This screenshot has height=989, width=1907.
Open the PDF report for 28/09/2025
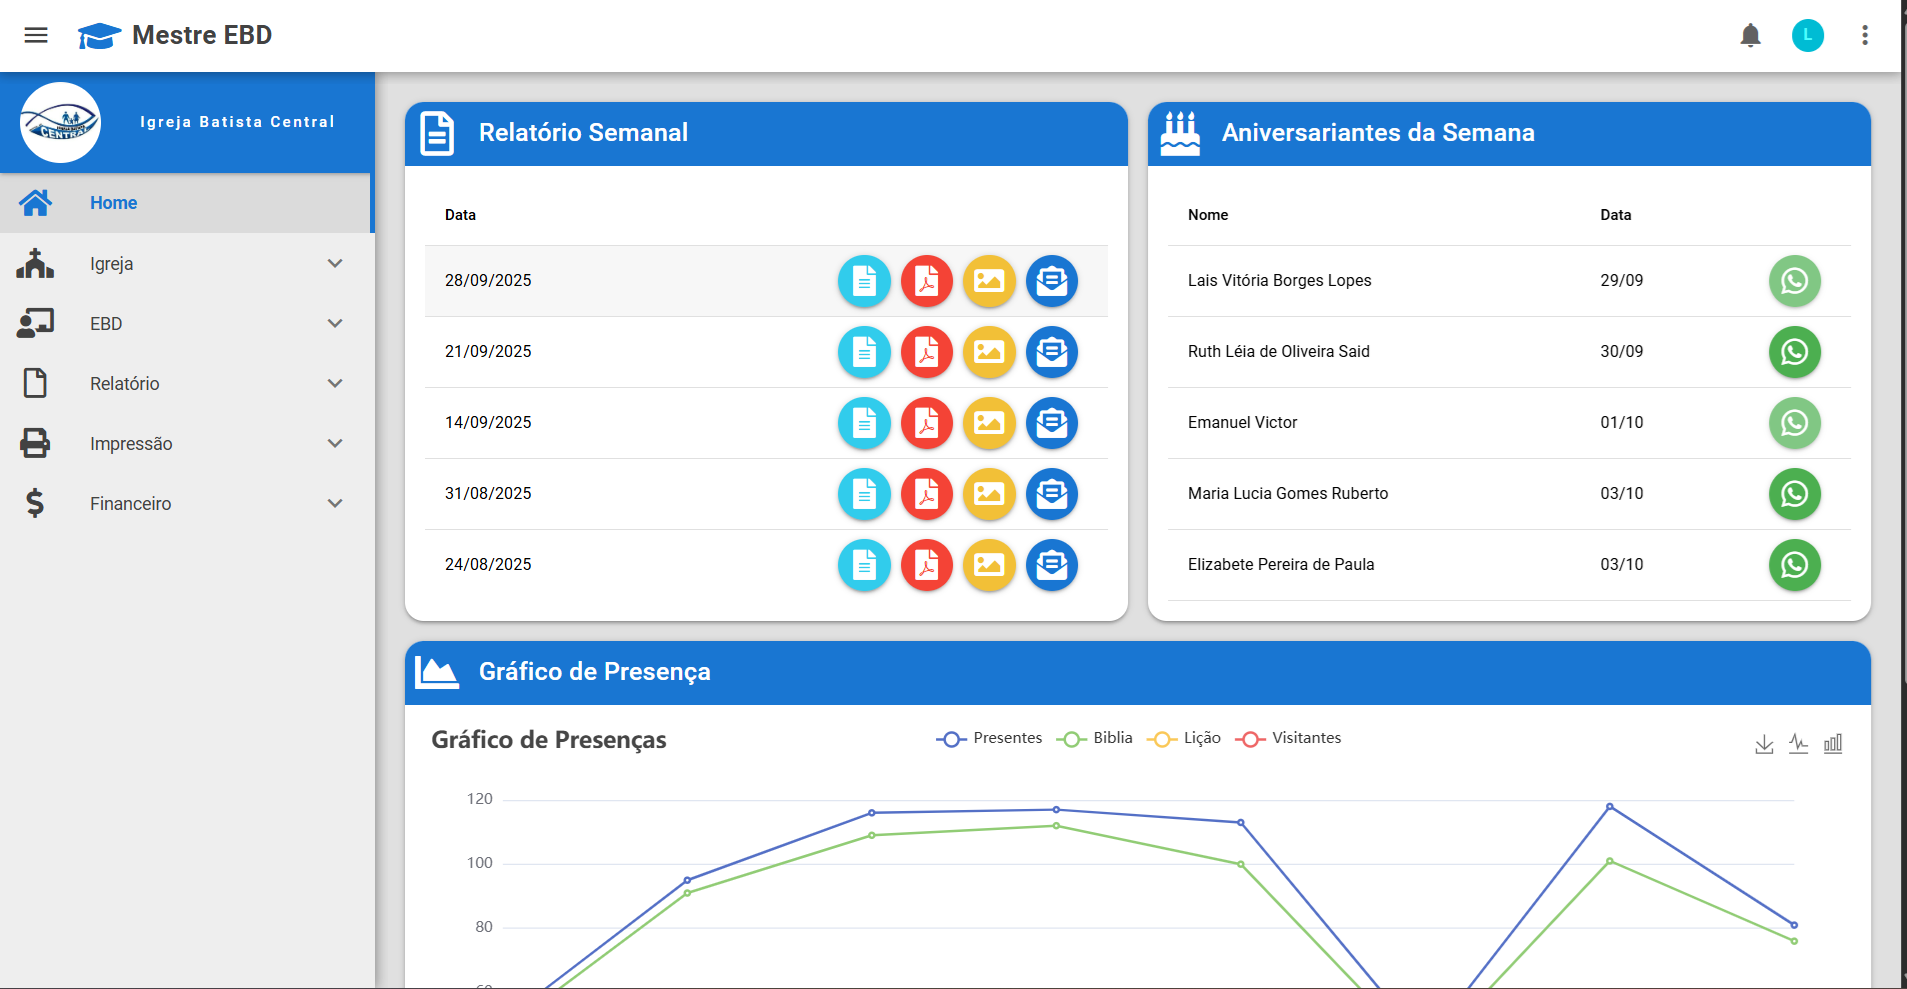click(926, 281)
